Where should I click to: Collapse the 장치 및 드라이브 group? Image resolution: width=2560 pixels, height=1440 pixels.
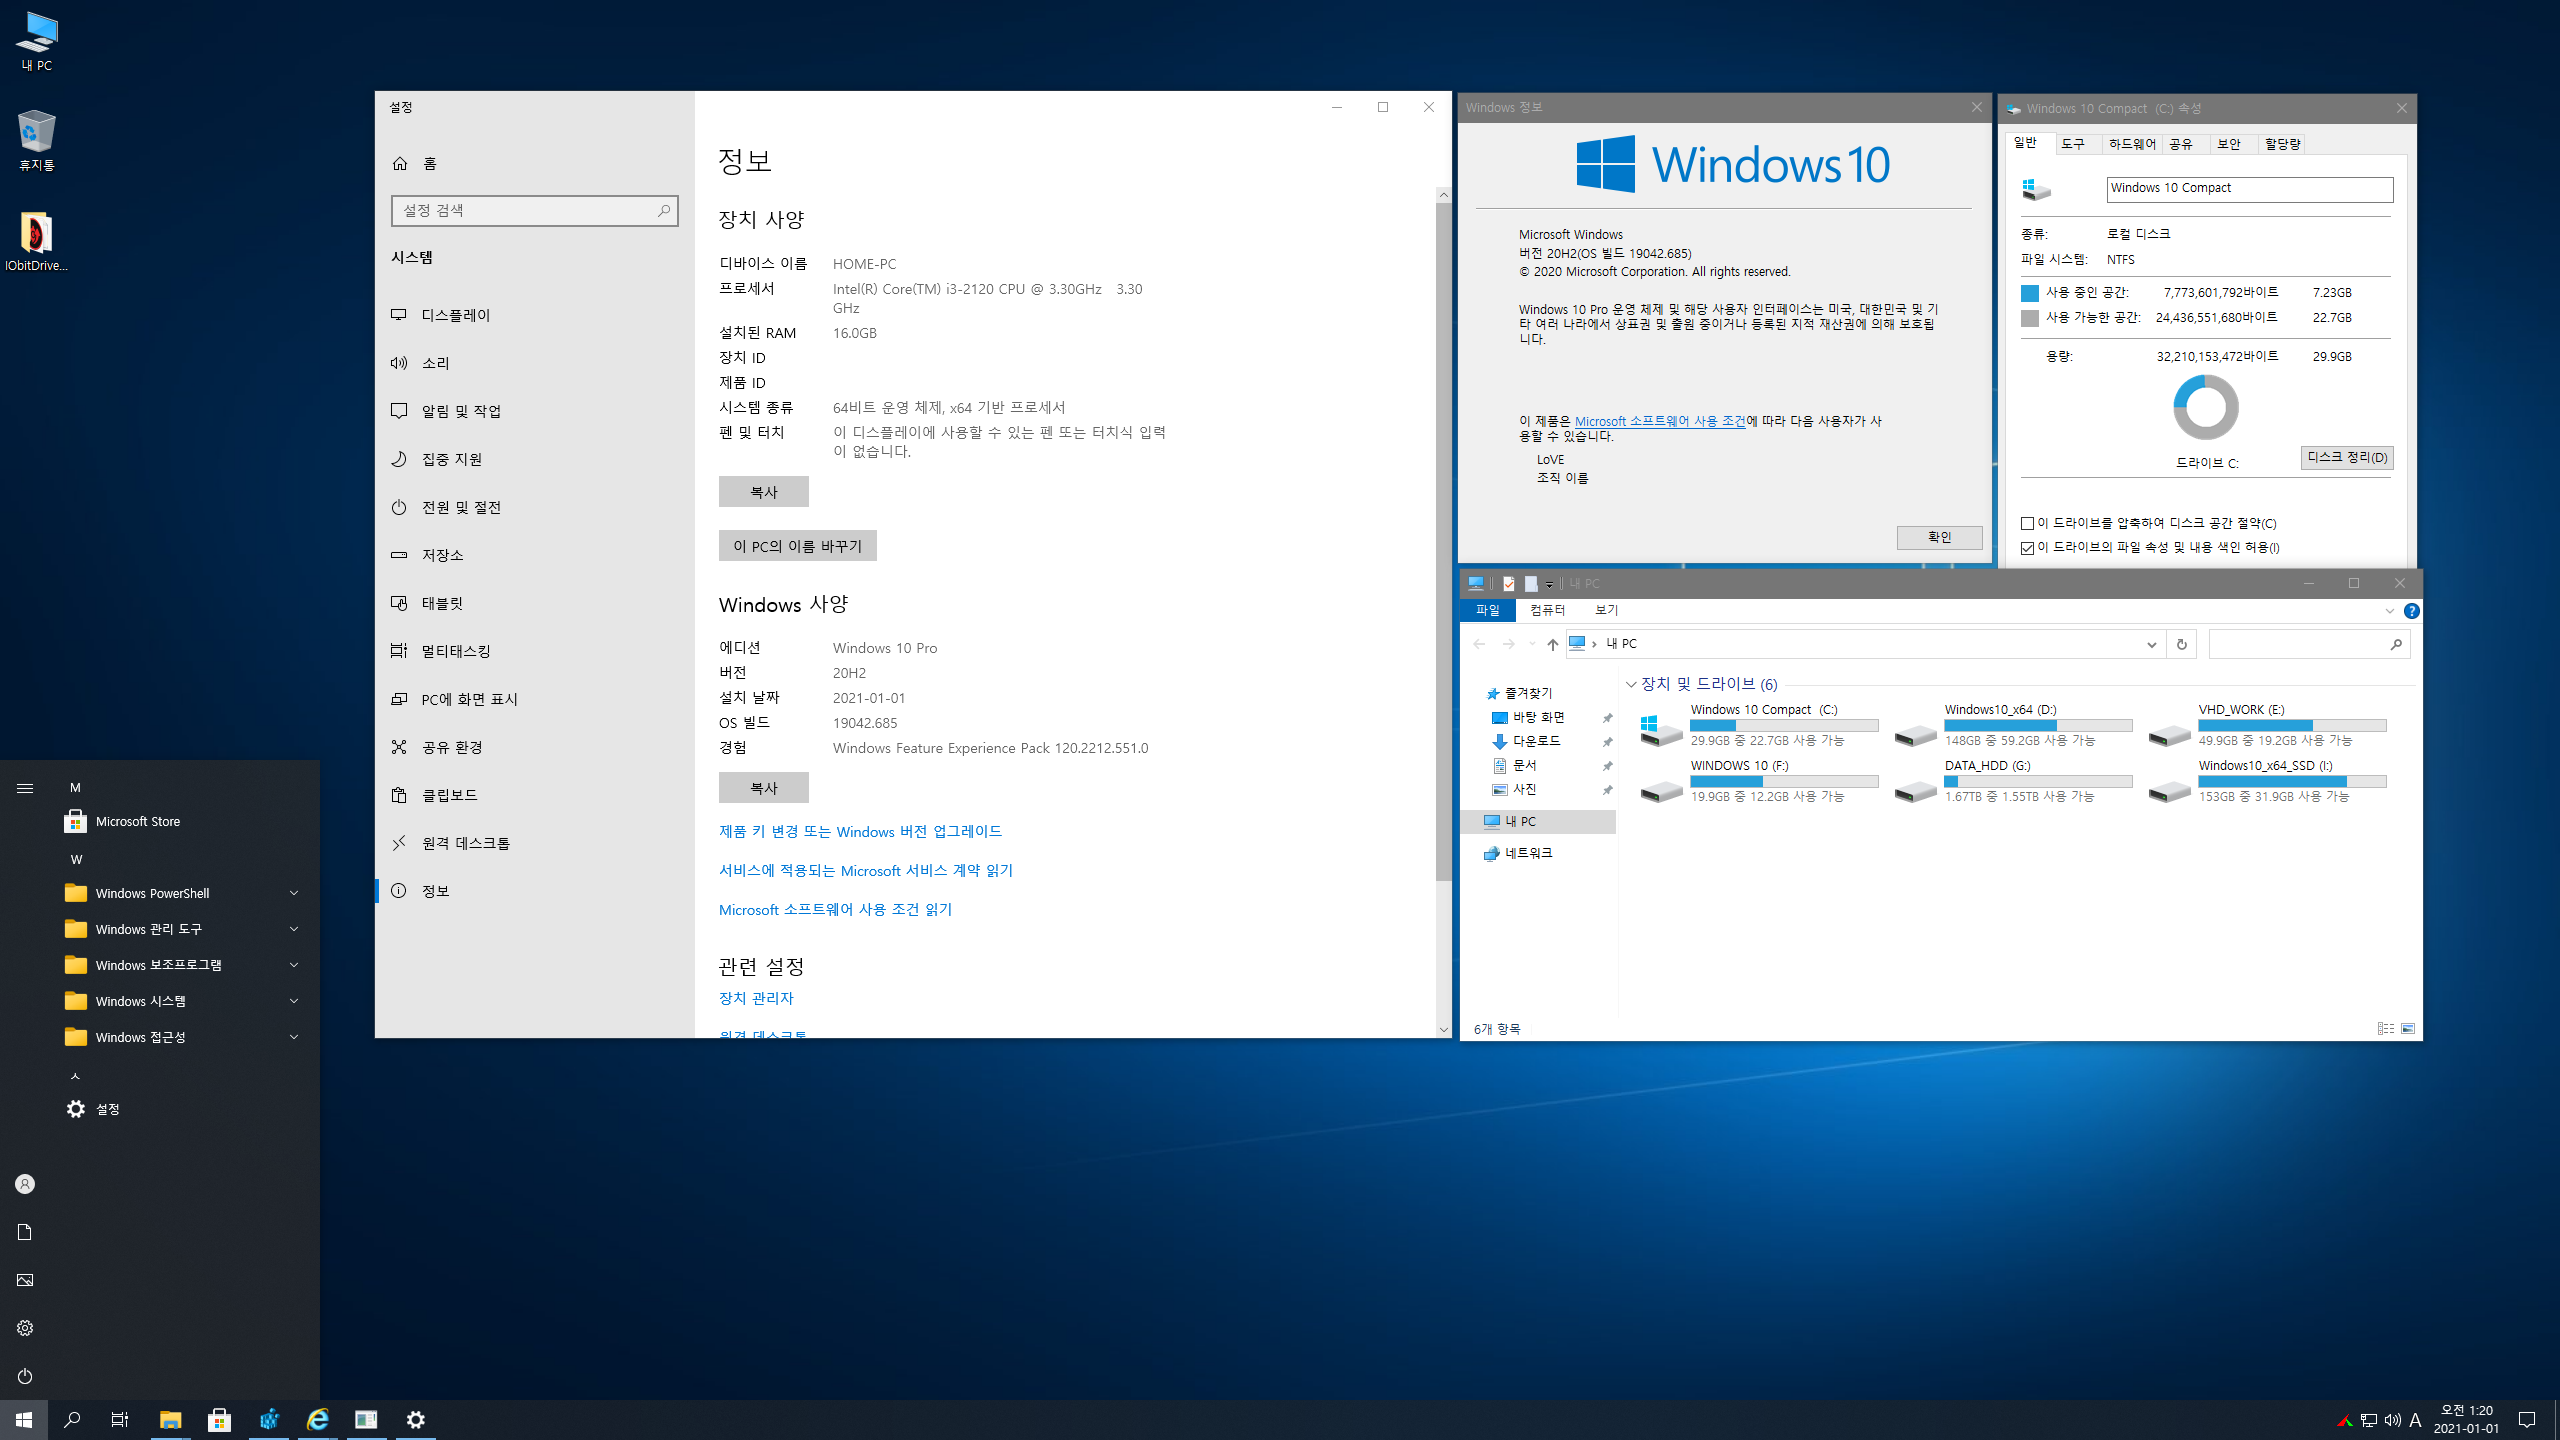point(1631,685)
